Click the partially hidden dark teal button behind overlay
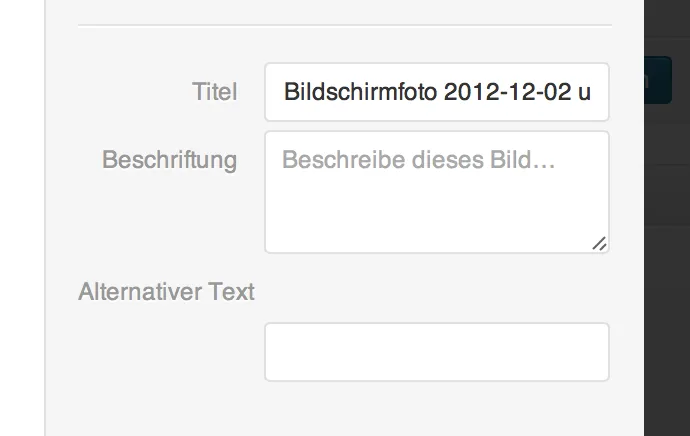This screenshot has width=690, height=436. click(658, 80)
